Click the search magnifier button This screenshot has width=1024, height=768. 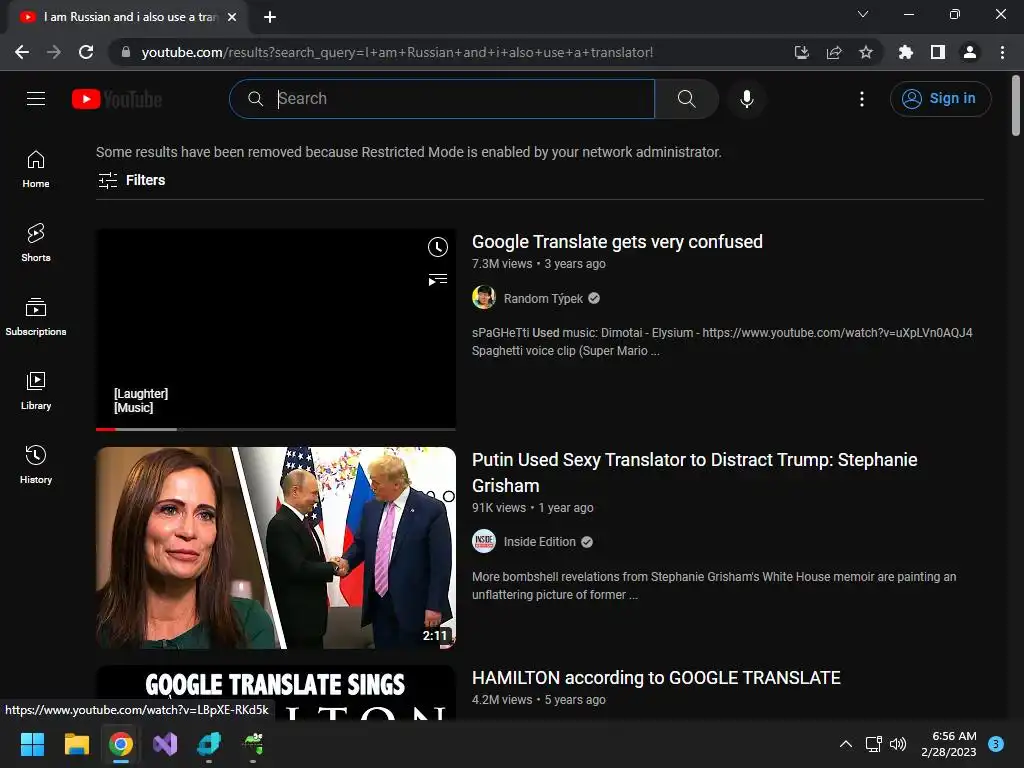(x=686, y=99)
